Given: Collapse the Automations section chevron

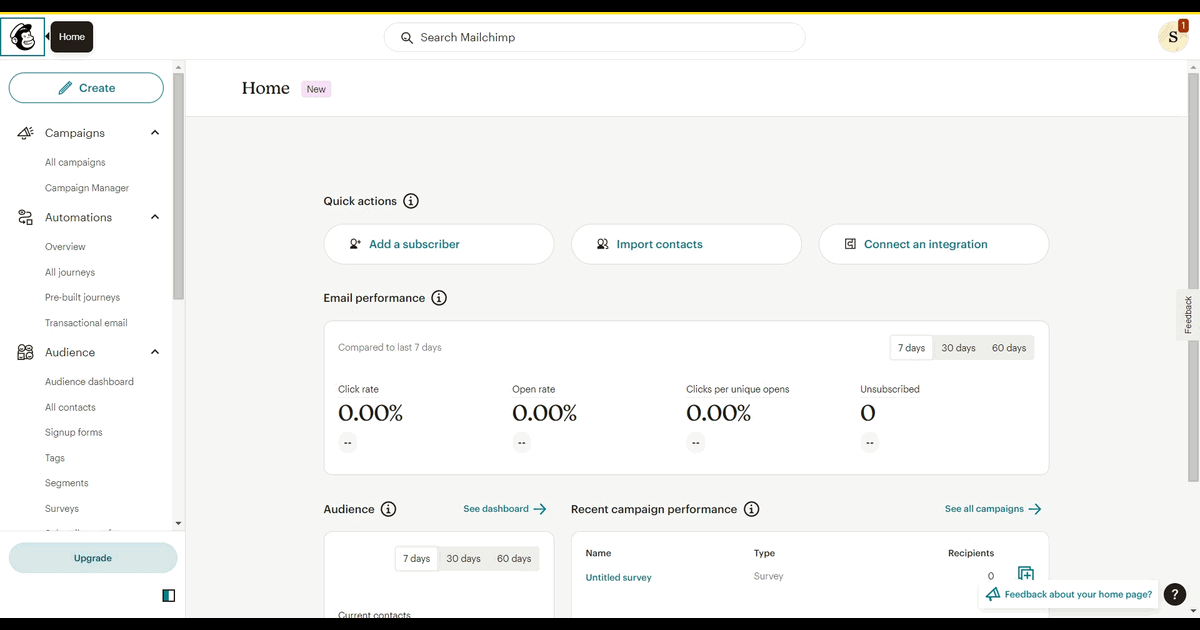Looking at the screenshot, I should click(155, 217).
